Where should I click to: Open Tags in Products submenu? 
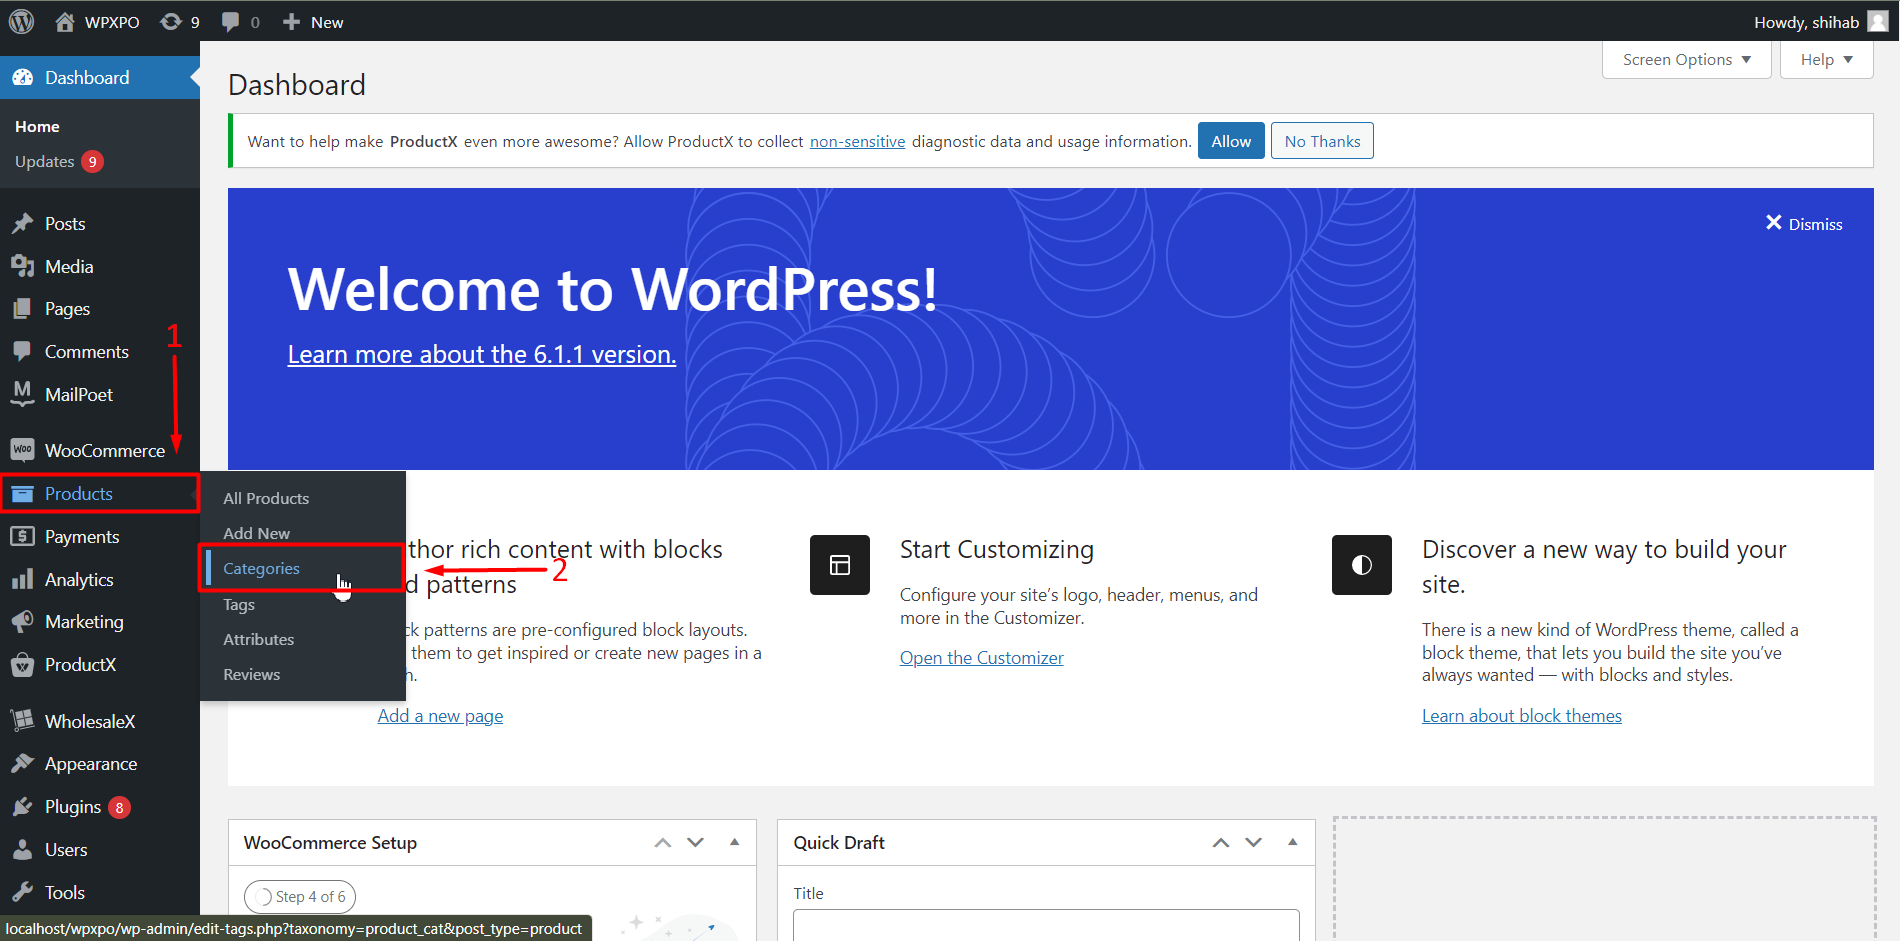[x=239, y=604]
